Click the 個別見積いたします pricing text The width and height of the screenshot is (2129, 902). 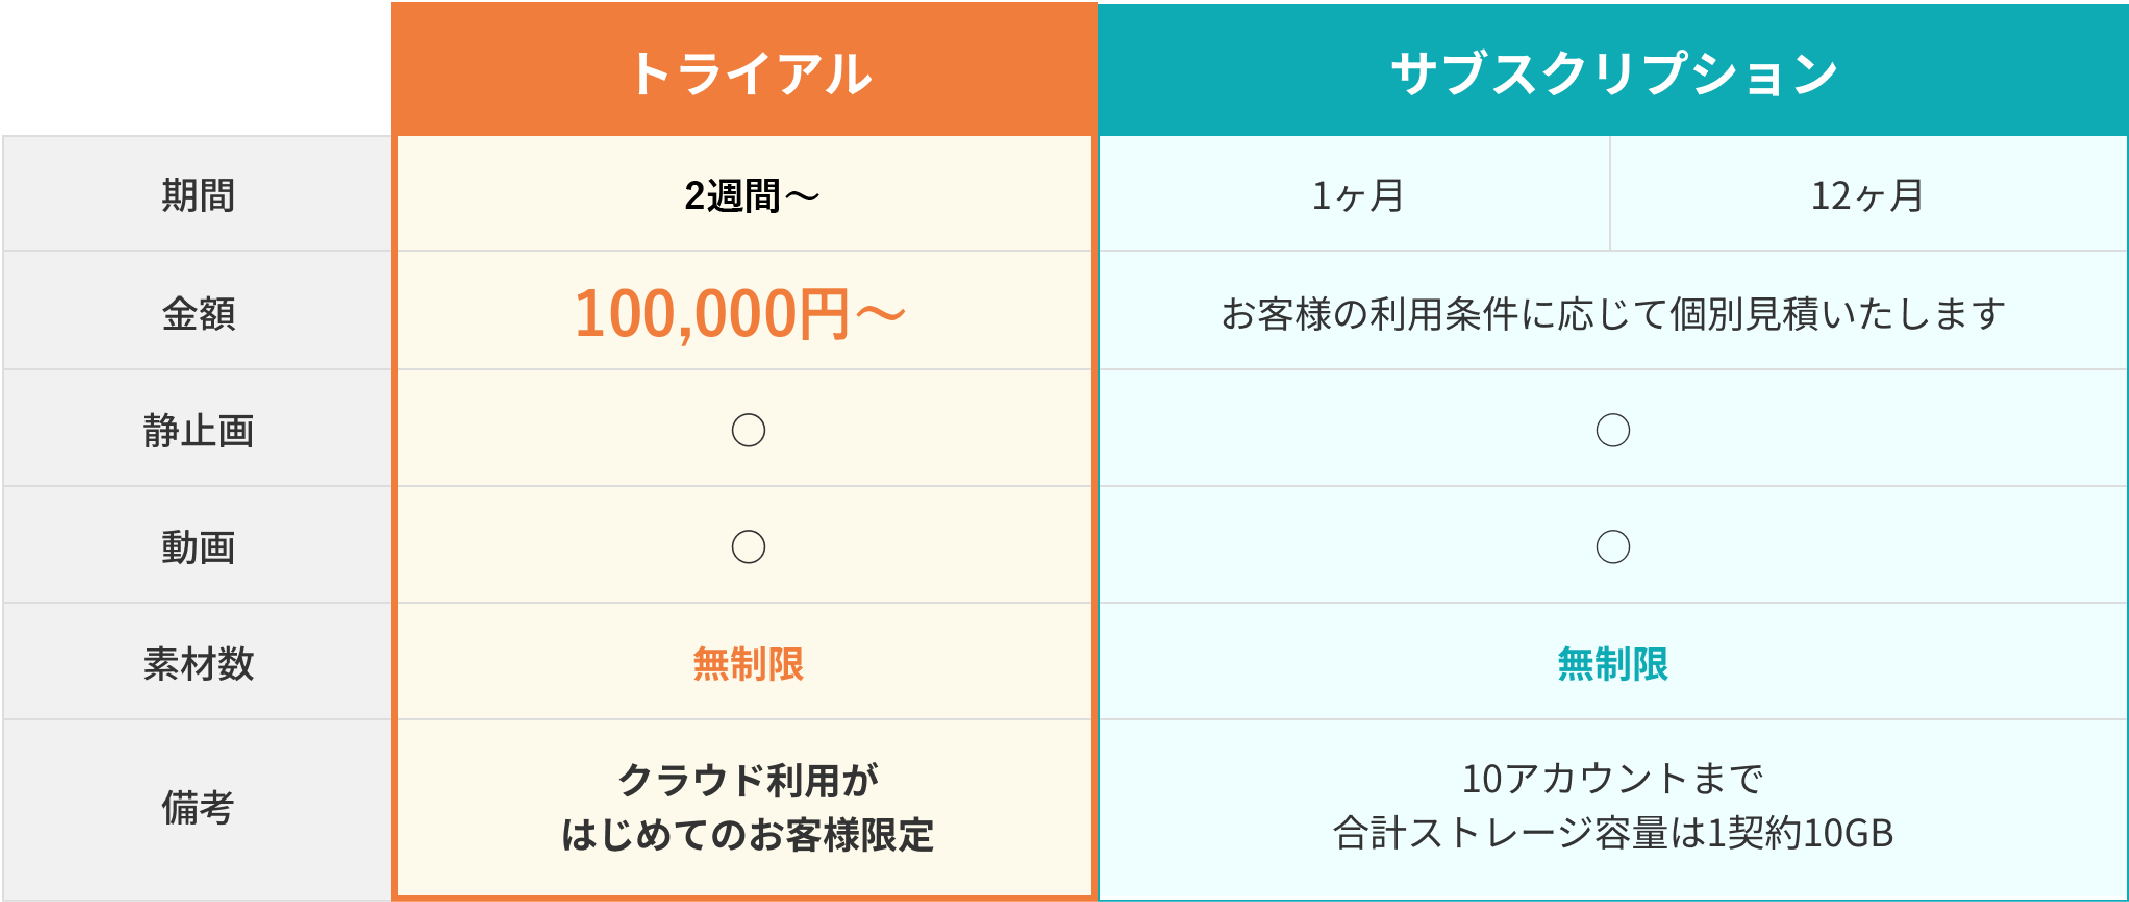tap(1613, 314)
